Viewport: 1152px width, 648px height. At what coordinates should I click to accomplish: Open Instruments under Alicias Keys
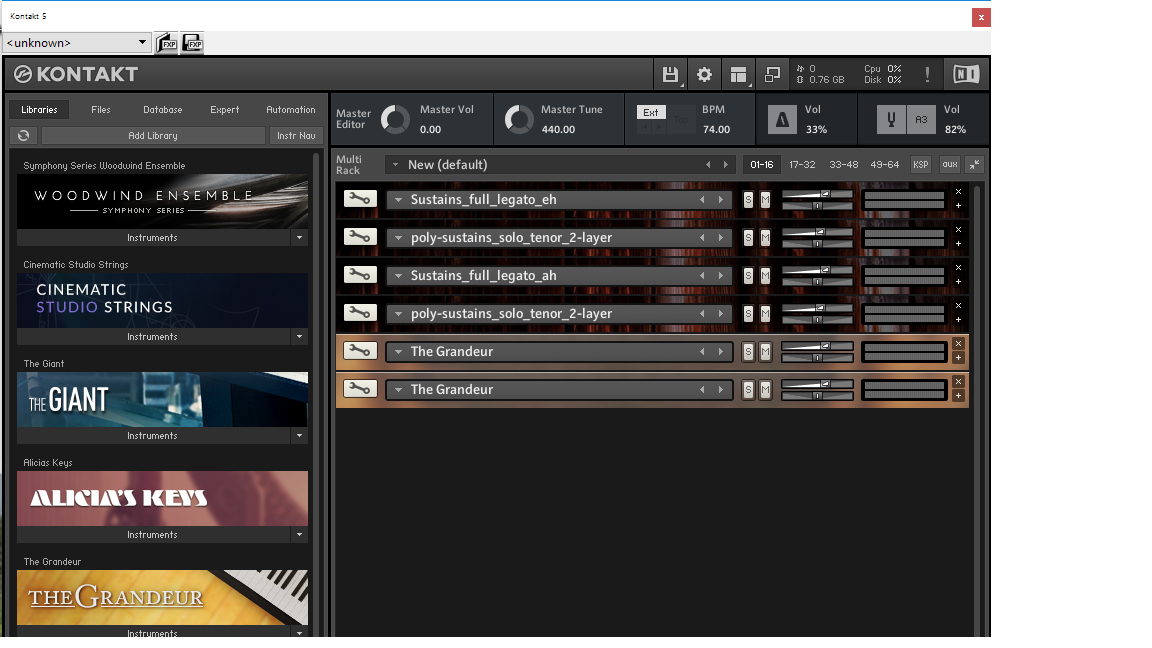pyautogui.click(x=152, y=535)
